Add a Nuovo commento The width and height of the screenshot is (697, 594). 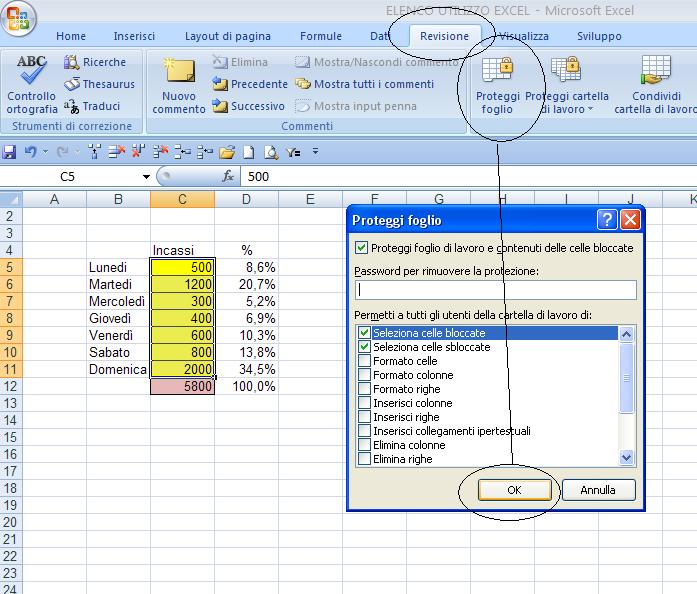179,85
